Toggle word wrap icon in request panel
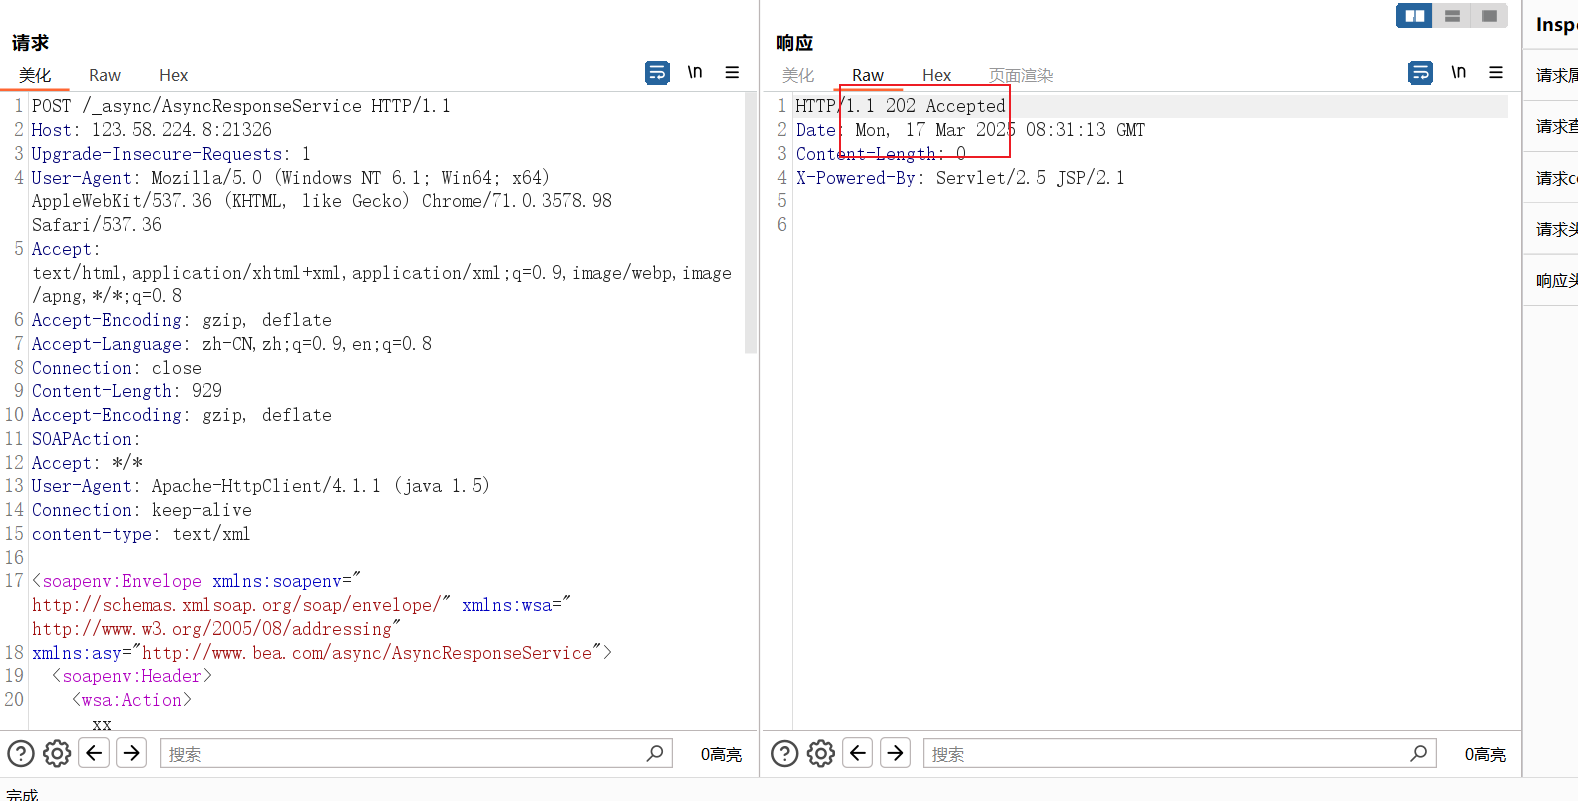The height and width of the screenshot is (801, 1578). click(657, 73)
